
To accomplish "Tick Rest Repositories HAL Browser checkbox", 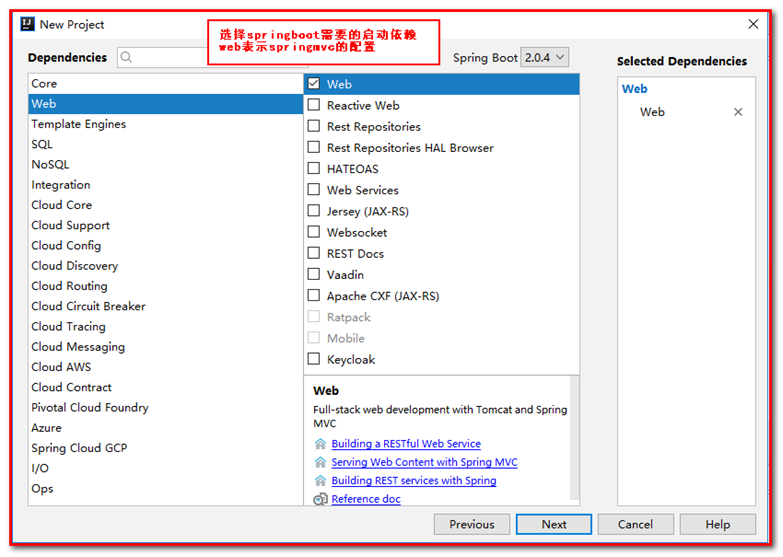I will pos(314,147).
